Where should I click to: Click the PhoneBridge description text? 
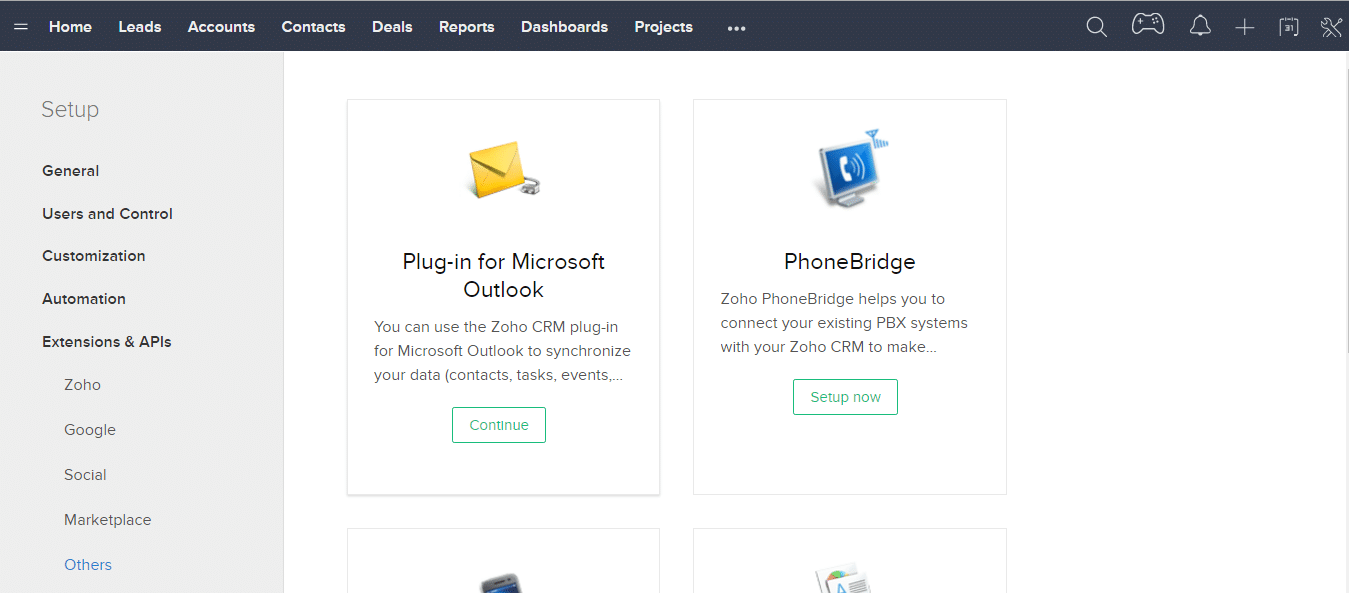click(x=844, y=323)
